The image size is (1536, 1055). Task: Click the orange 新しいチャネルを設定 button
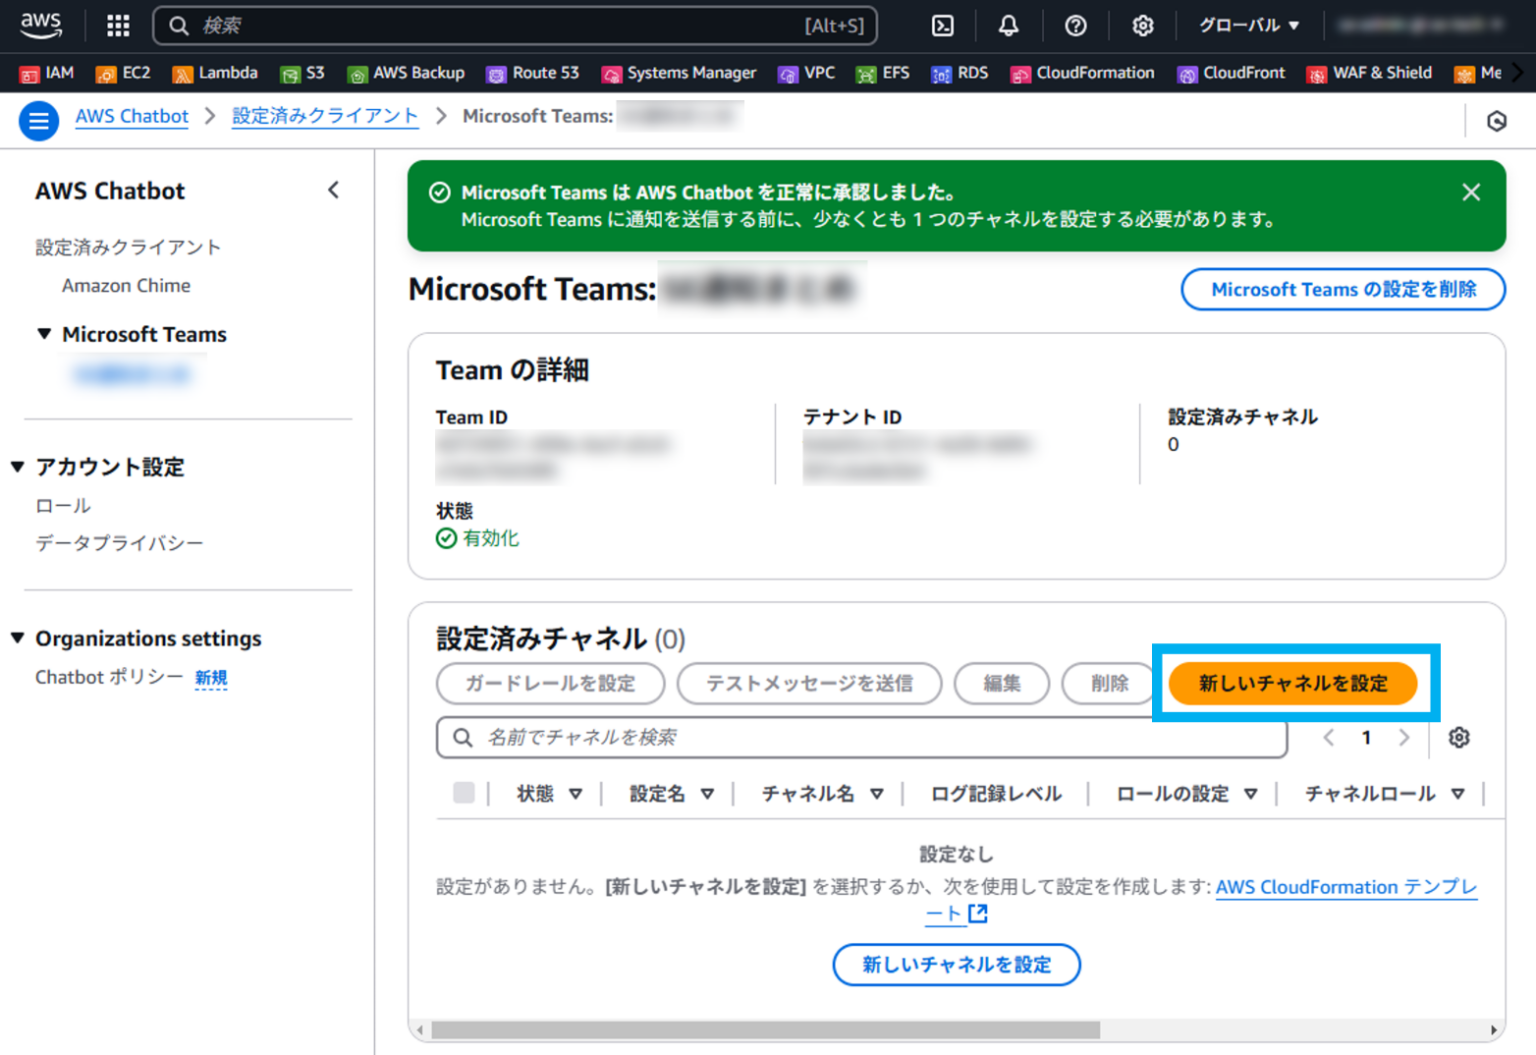[1295, 684]
